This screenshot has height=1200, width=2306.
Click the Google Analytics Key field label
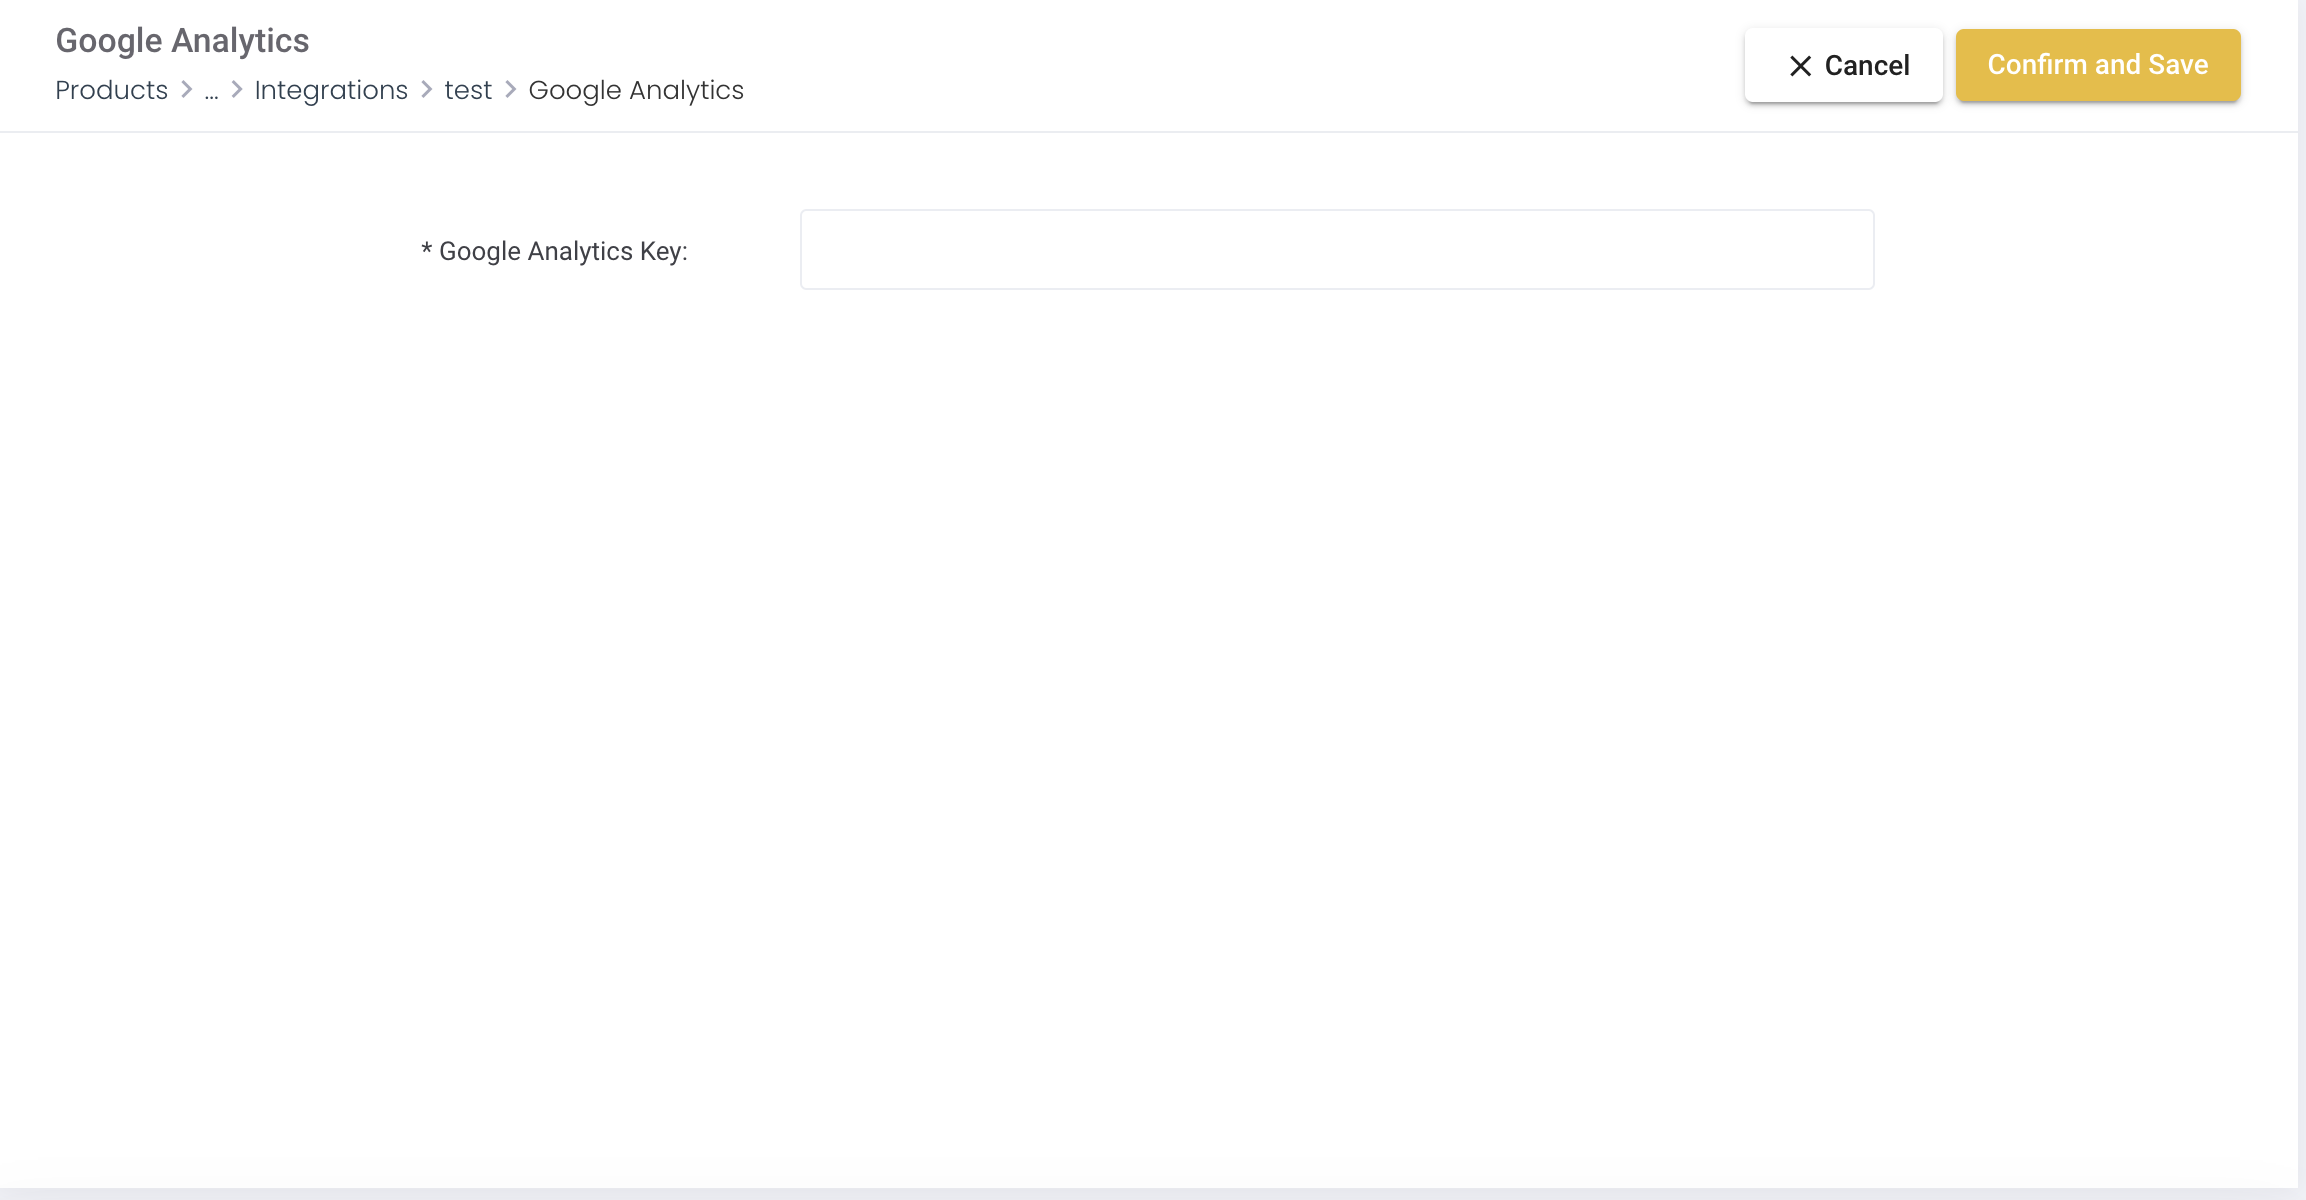[563, 251]
